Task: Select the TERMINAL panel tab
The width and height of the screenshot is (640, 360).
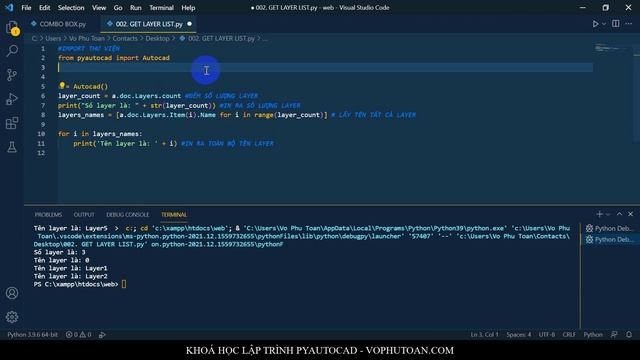Action: coord(174,215)
